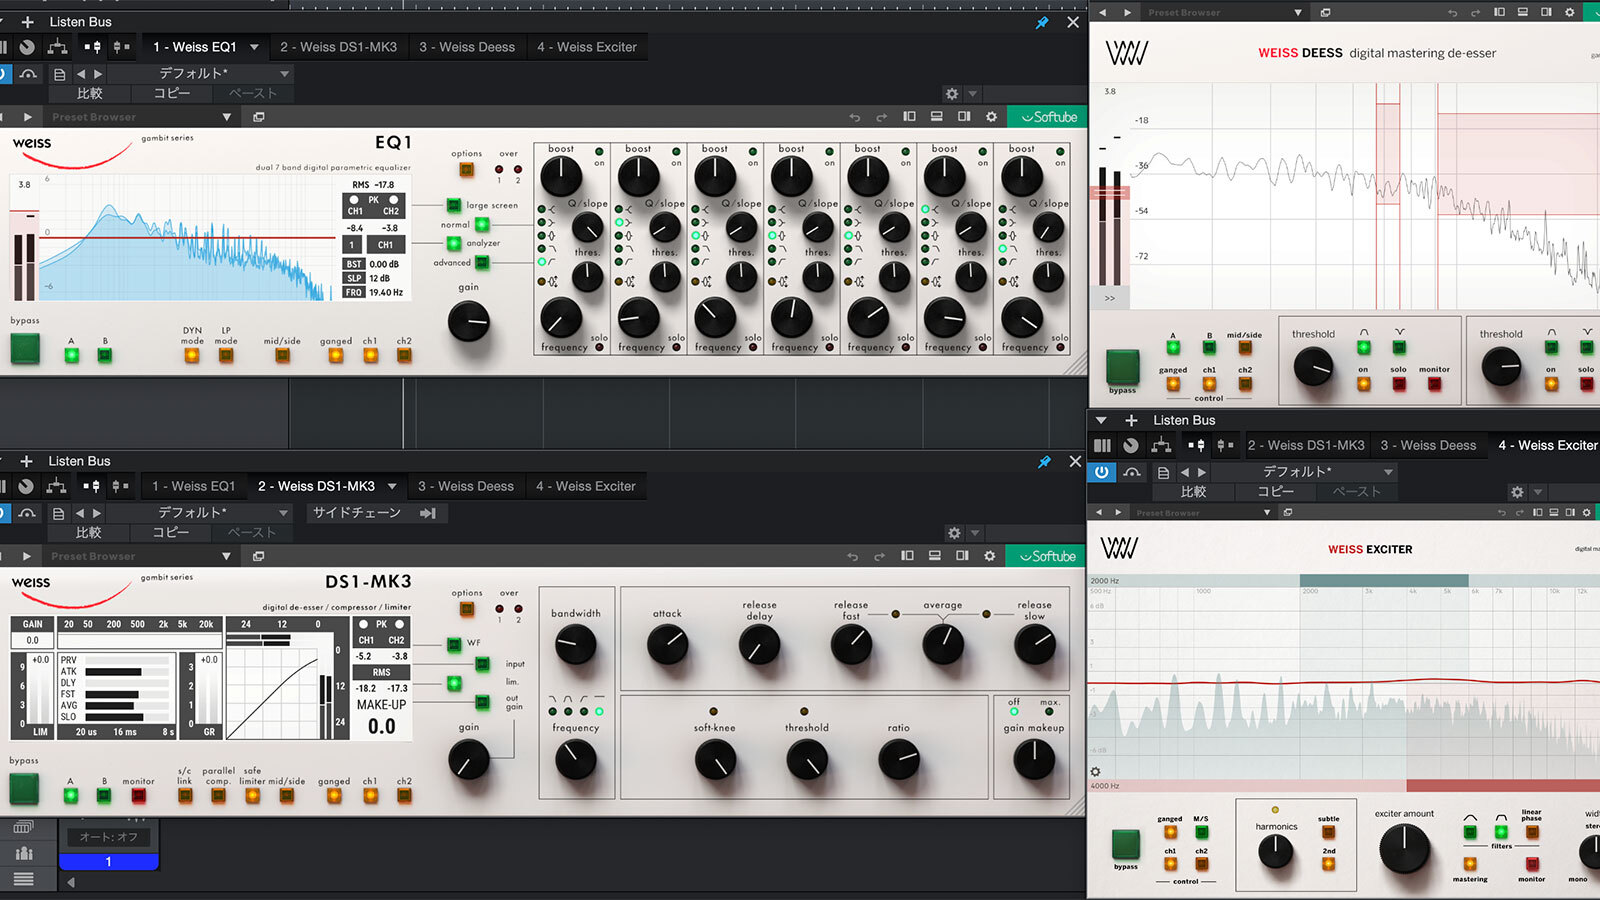Enable parallel comp. on the DS1-MK3
The image size is (1600, 900).
[x=218, y=796]
